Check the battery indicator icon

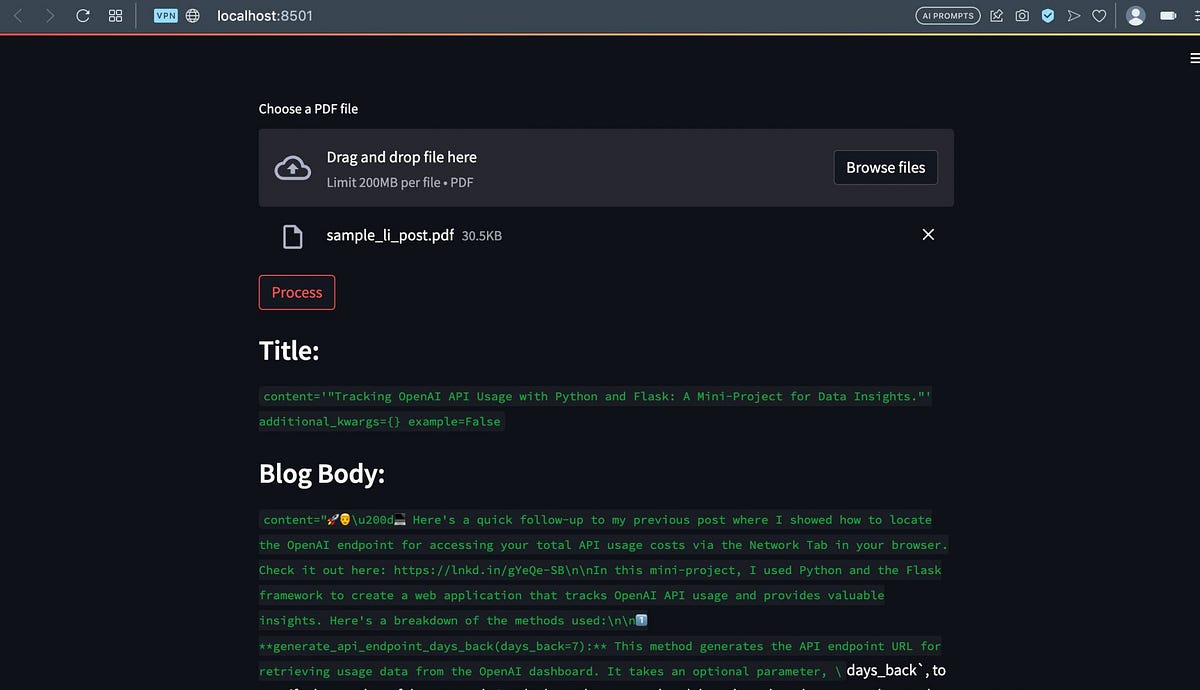point(1168,15)
